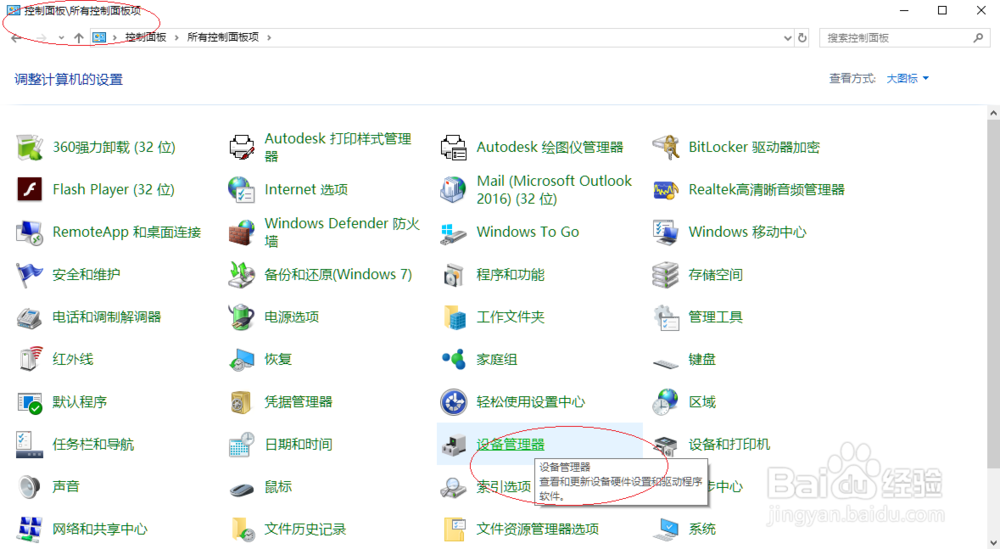This screenshot has height=549, width=1000.
Task: Click the 键盘 keyboard icon
Action: (666, 363)
